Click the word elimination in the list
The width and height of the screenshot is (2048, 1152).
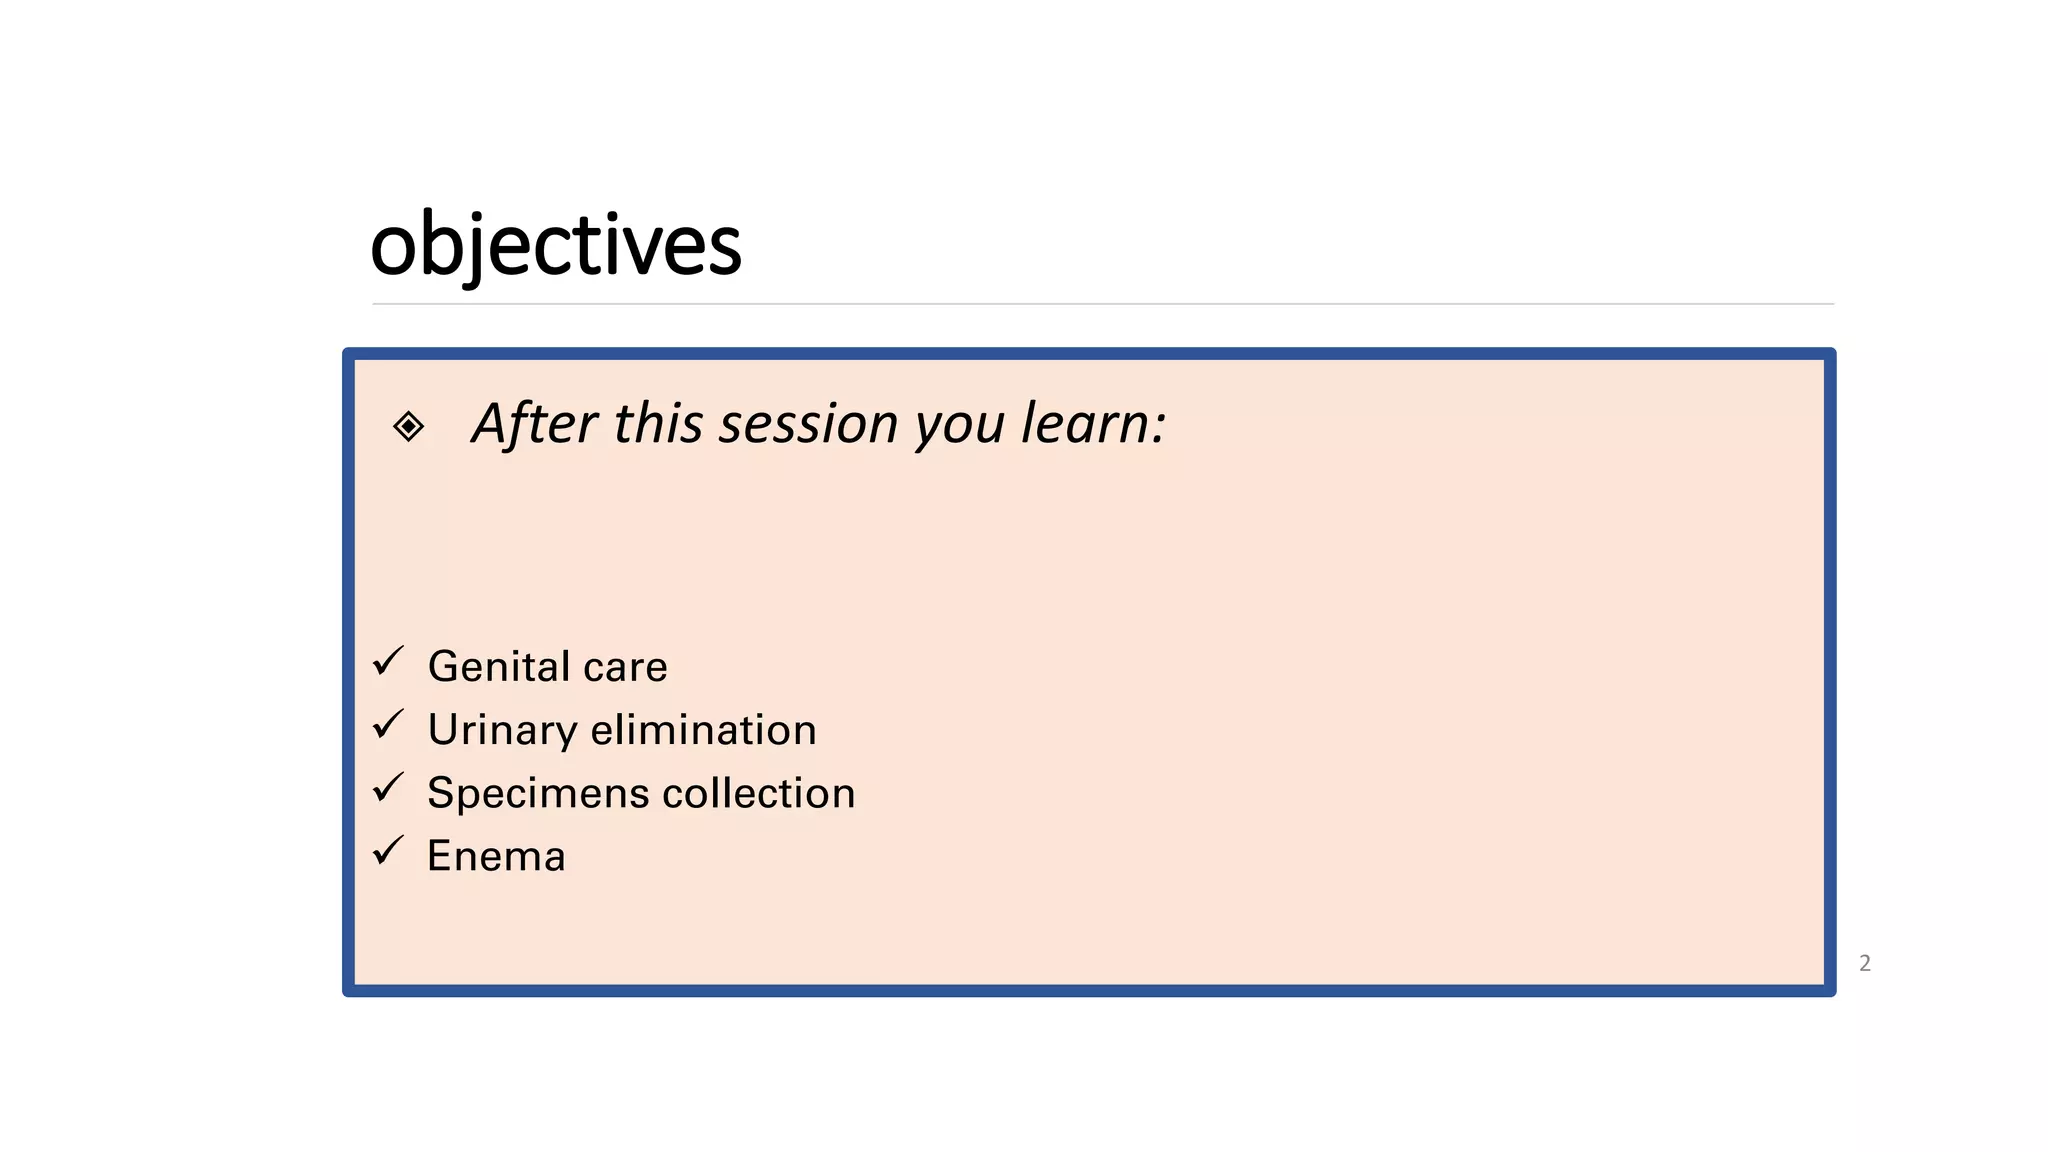point(704,730)
